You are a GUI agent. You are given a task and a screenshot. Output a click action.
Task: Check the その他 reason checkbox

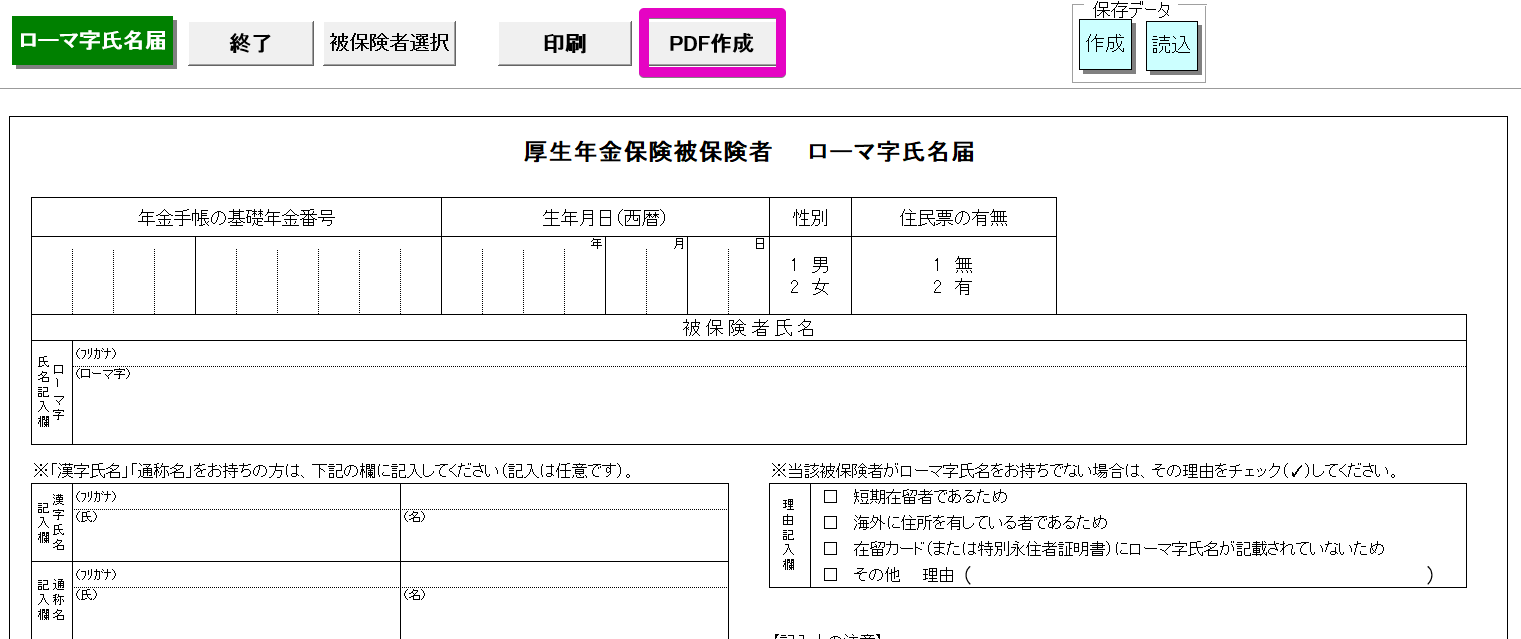tap(830, 575)
